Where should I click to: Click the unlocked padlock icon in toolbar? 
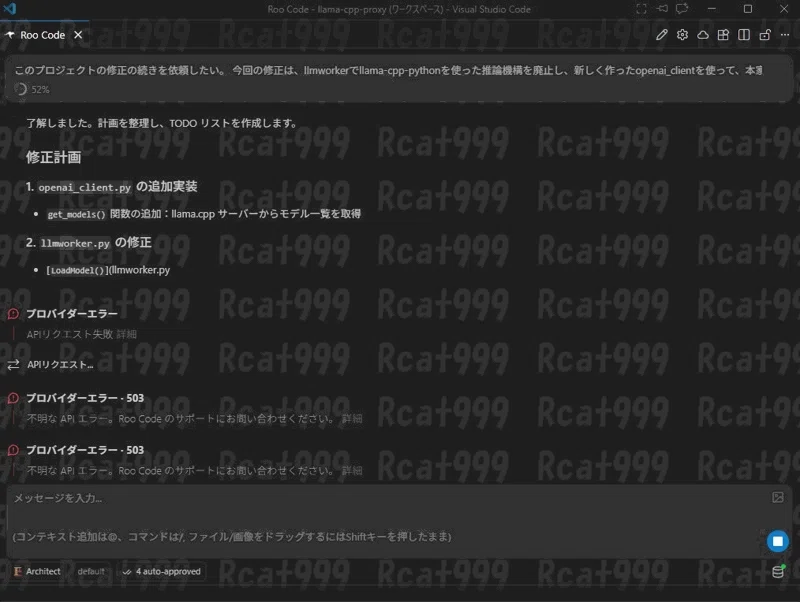765,35
